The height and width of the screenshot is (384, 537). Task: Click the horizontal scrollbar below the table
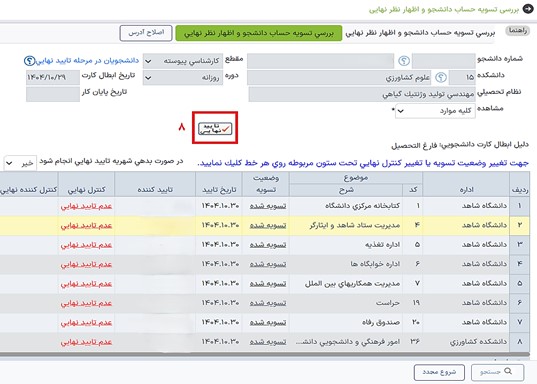(265, 354)
